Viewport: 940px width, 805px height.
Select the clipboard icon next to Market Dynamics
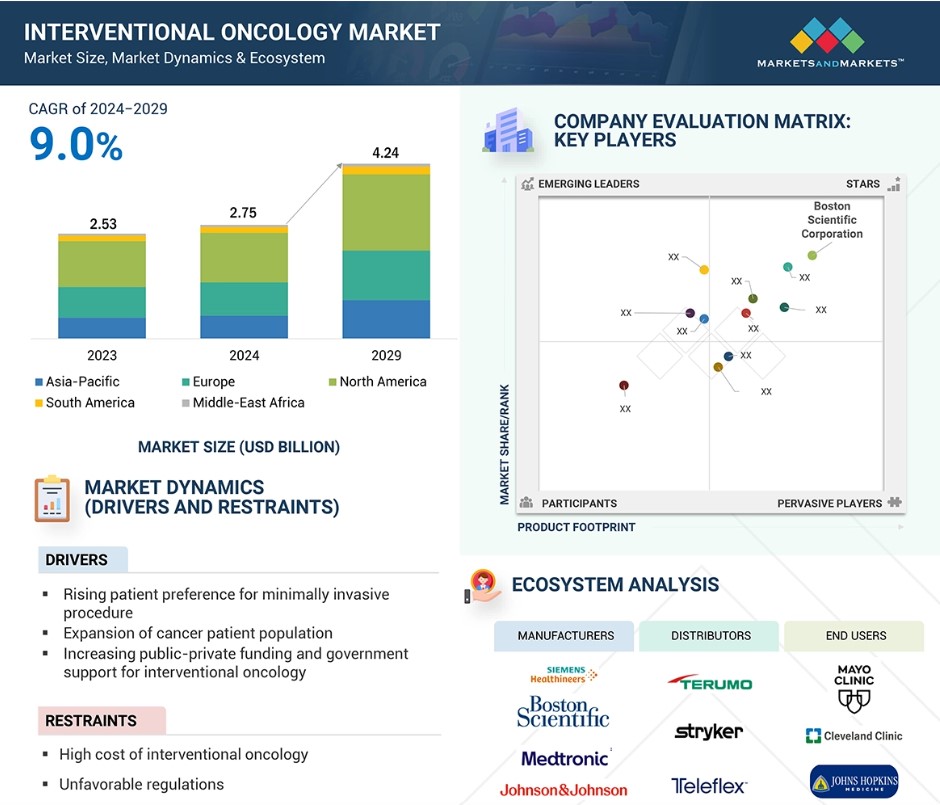coord(52,498)
